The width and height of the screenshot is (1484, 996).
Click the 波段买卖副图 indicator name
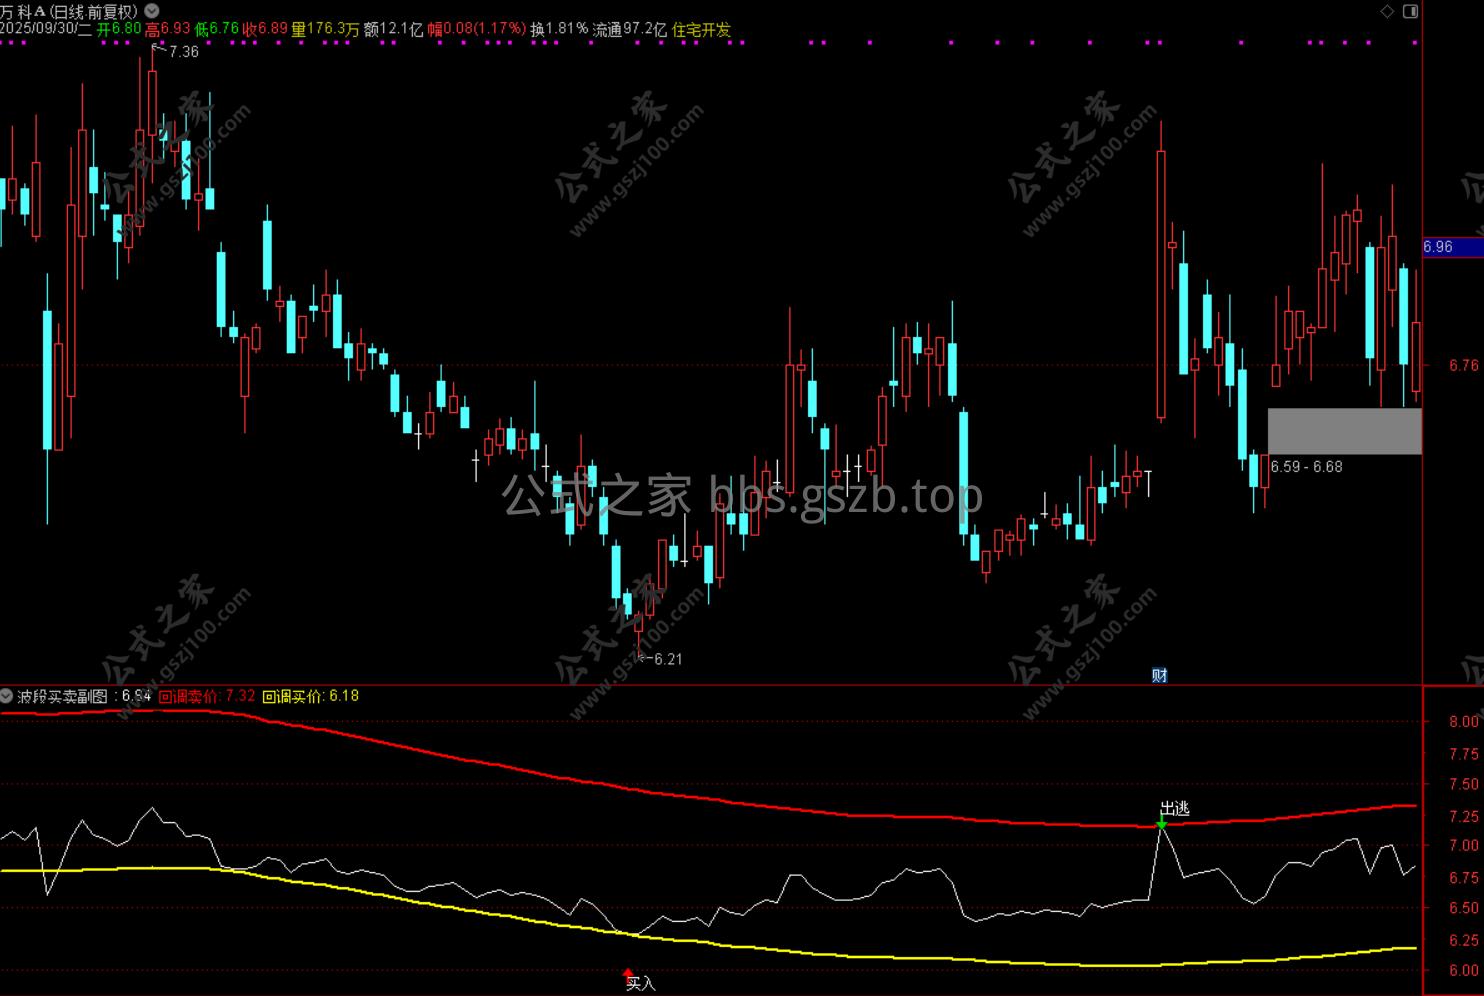tap(62, 696)
